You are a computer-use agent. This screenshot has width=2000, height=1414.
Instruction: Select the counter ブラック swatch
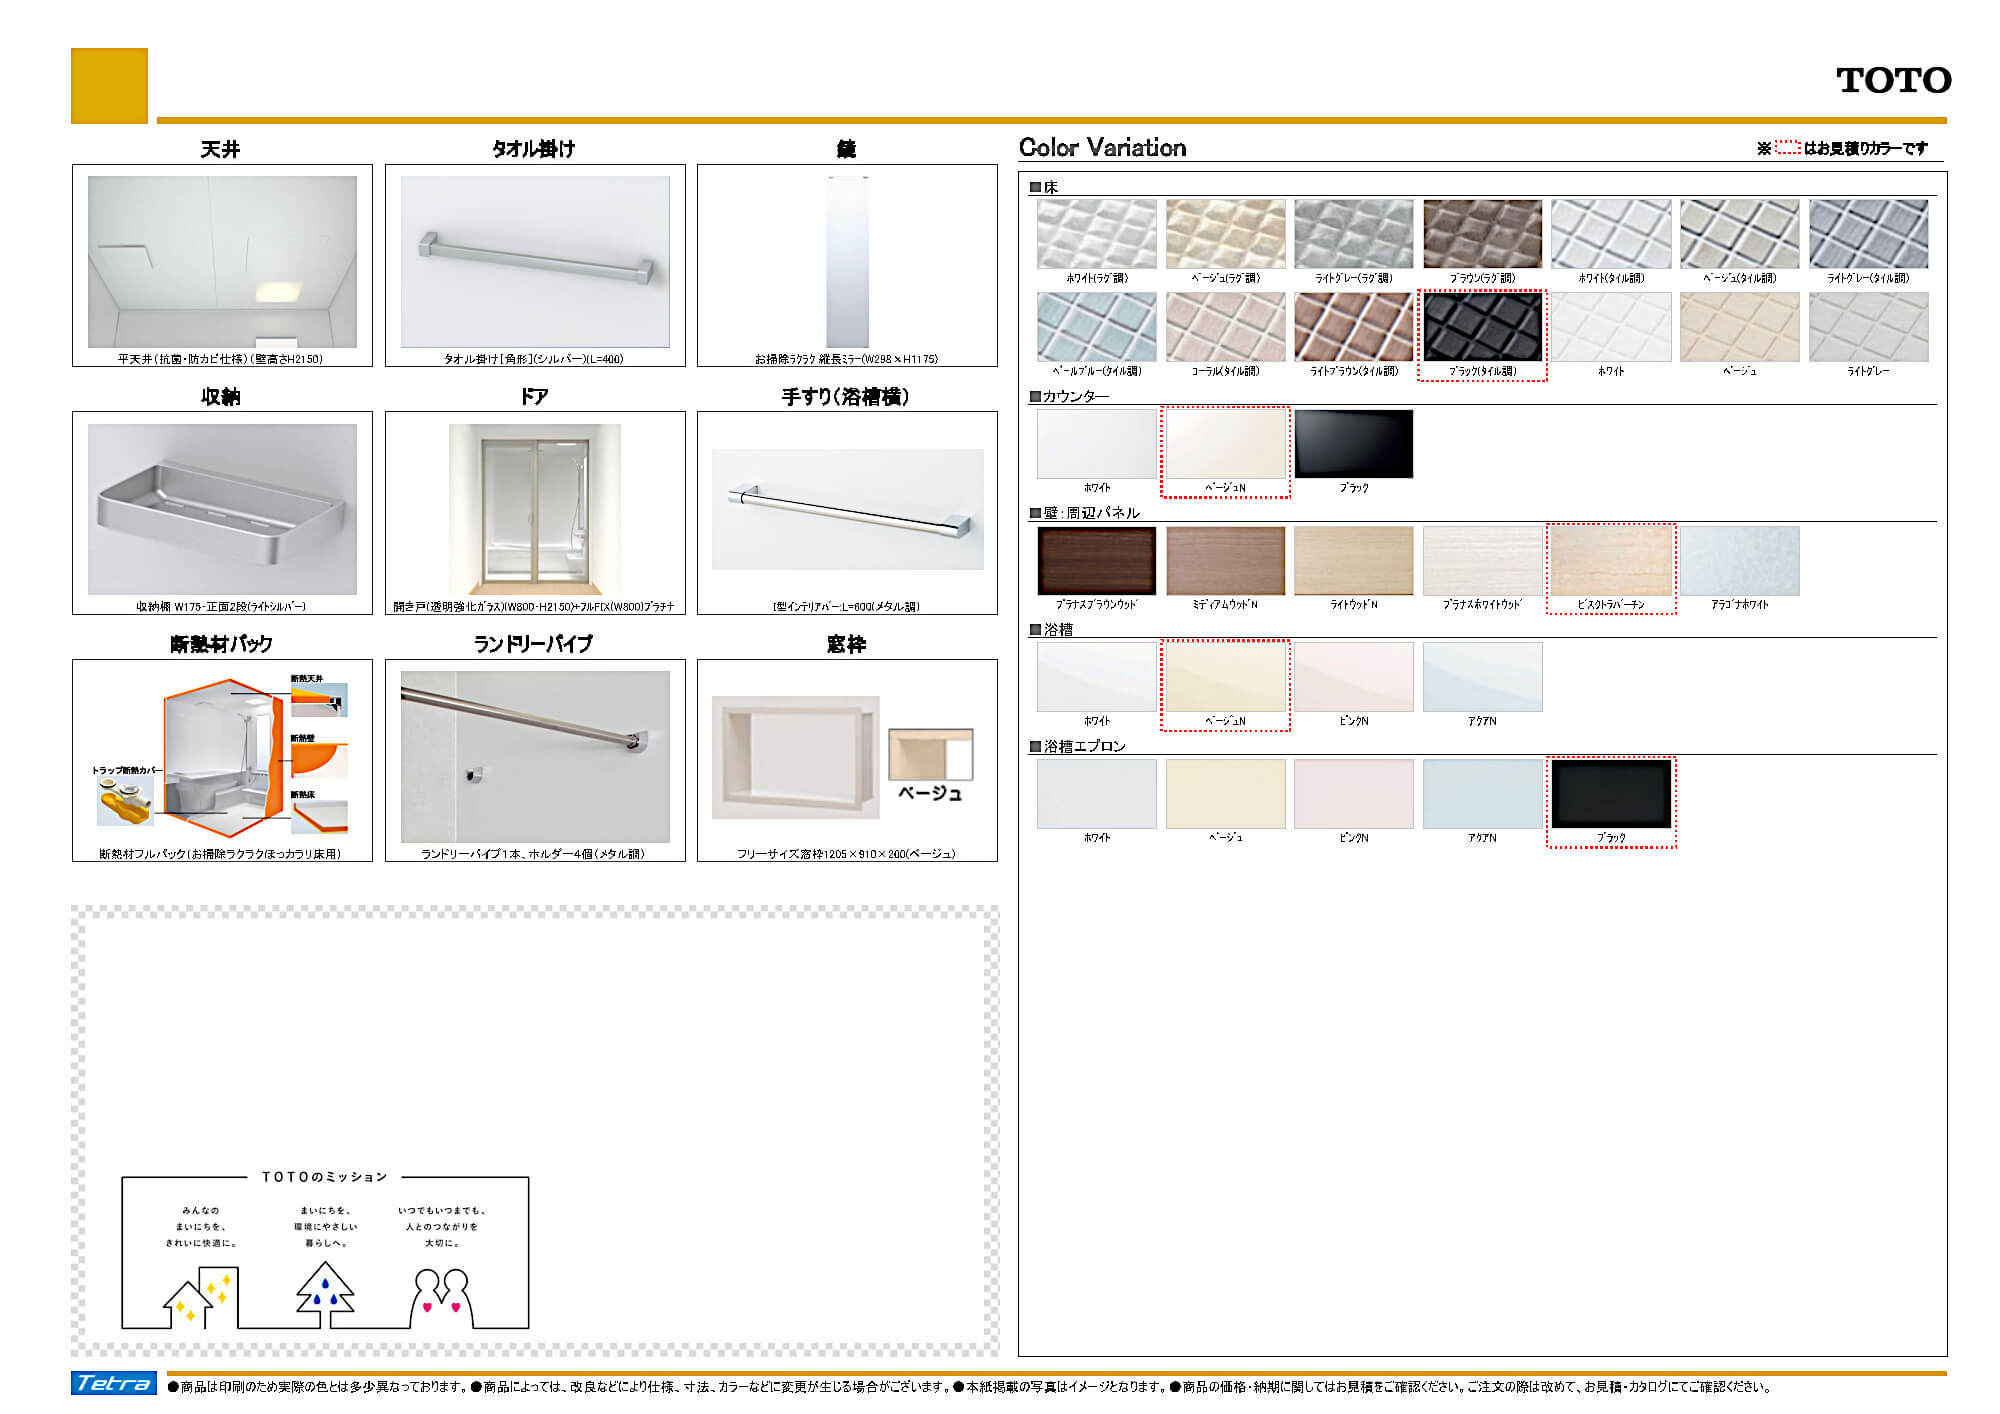(1354, 444)
